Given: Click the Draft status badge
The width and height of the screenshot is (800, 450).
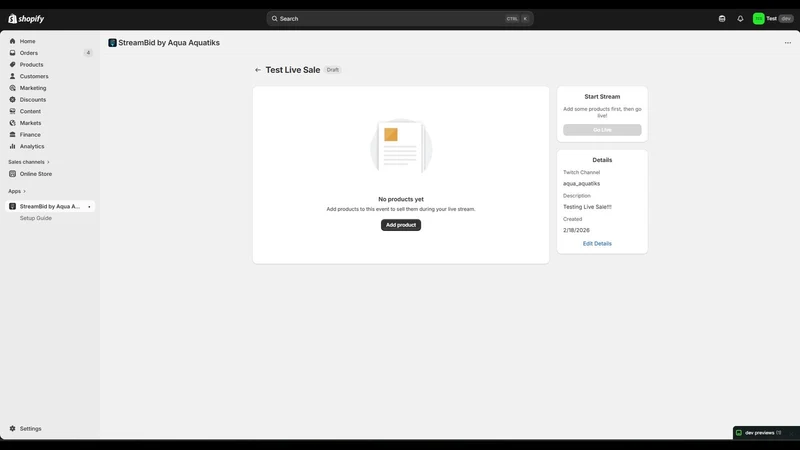Looking at the screenshot, I should point(333,70).
